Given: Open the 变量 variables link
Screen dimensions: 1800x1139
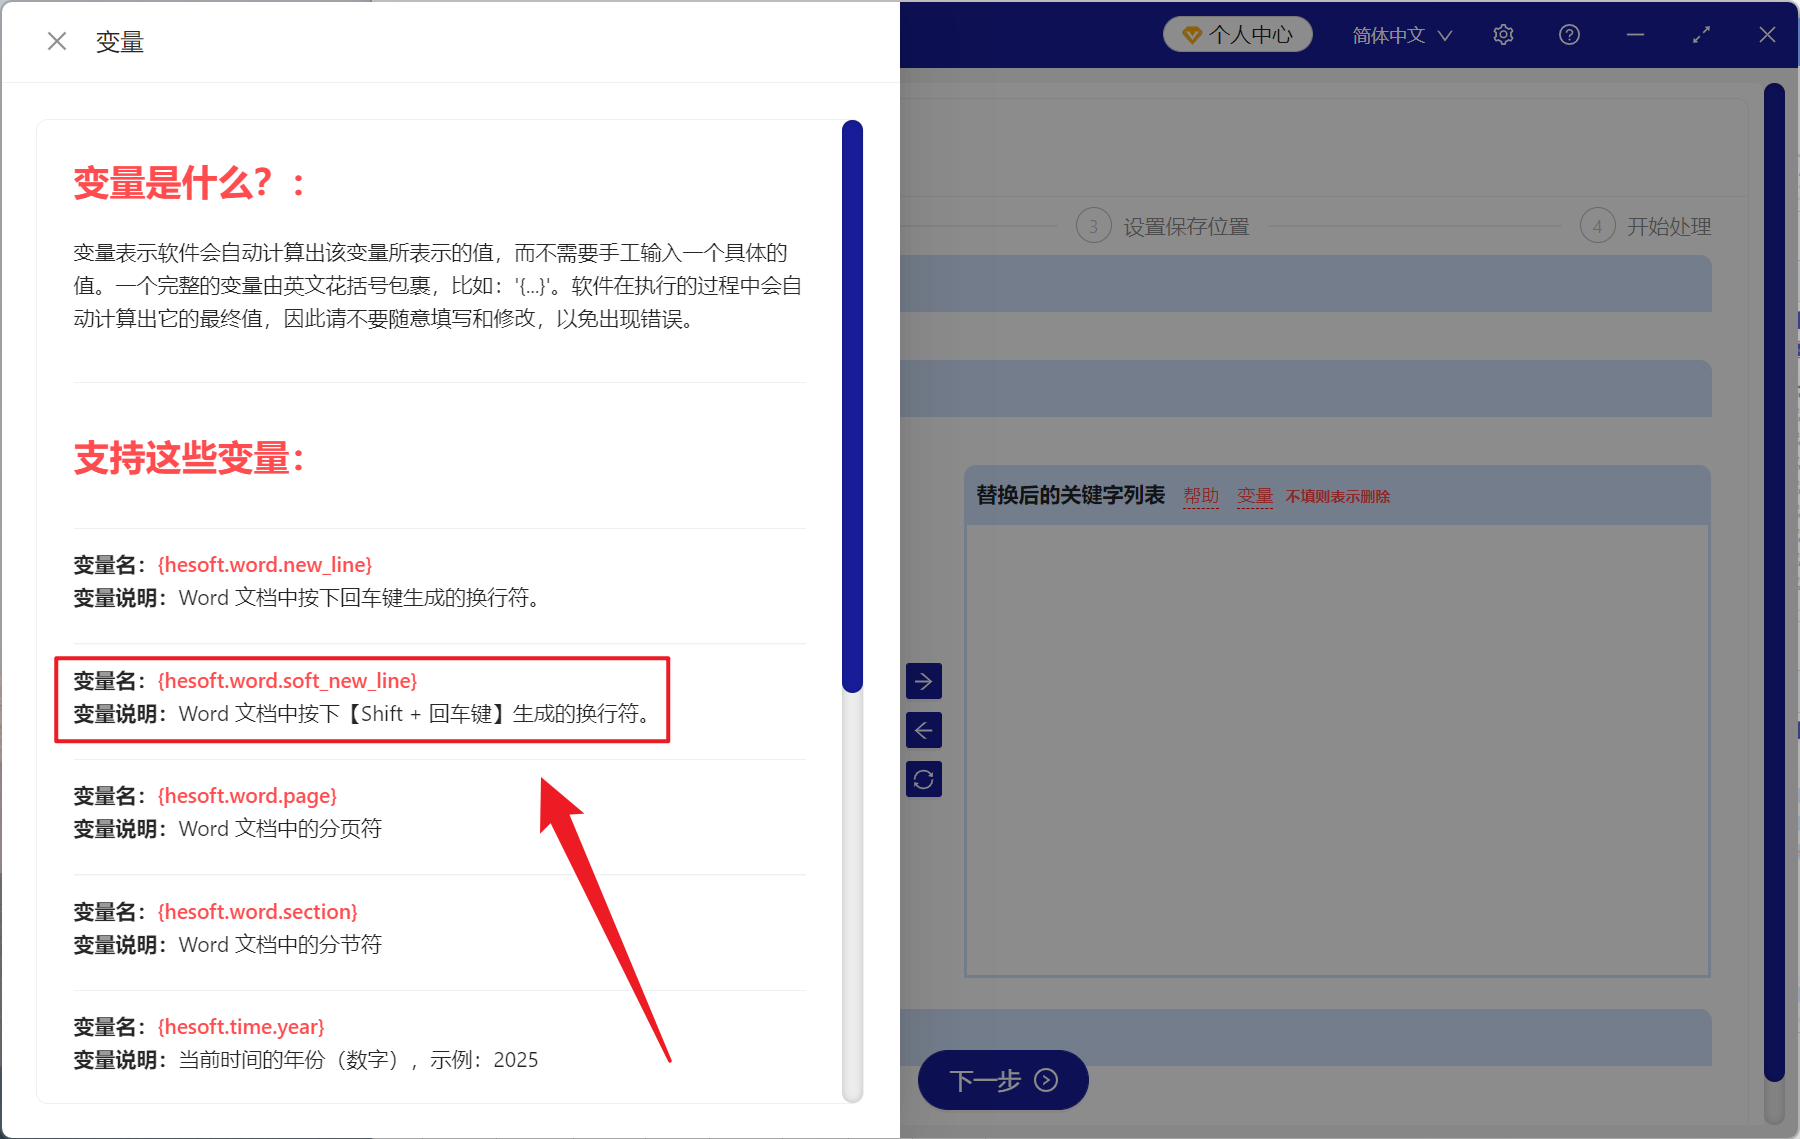Looking at the screenshot, I should [x=1254, y=495].
